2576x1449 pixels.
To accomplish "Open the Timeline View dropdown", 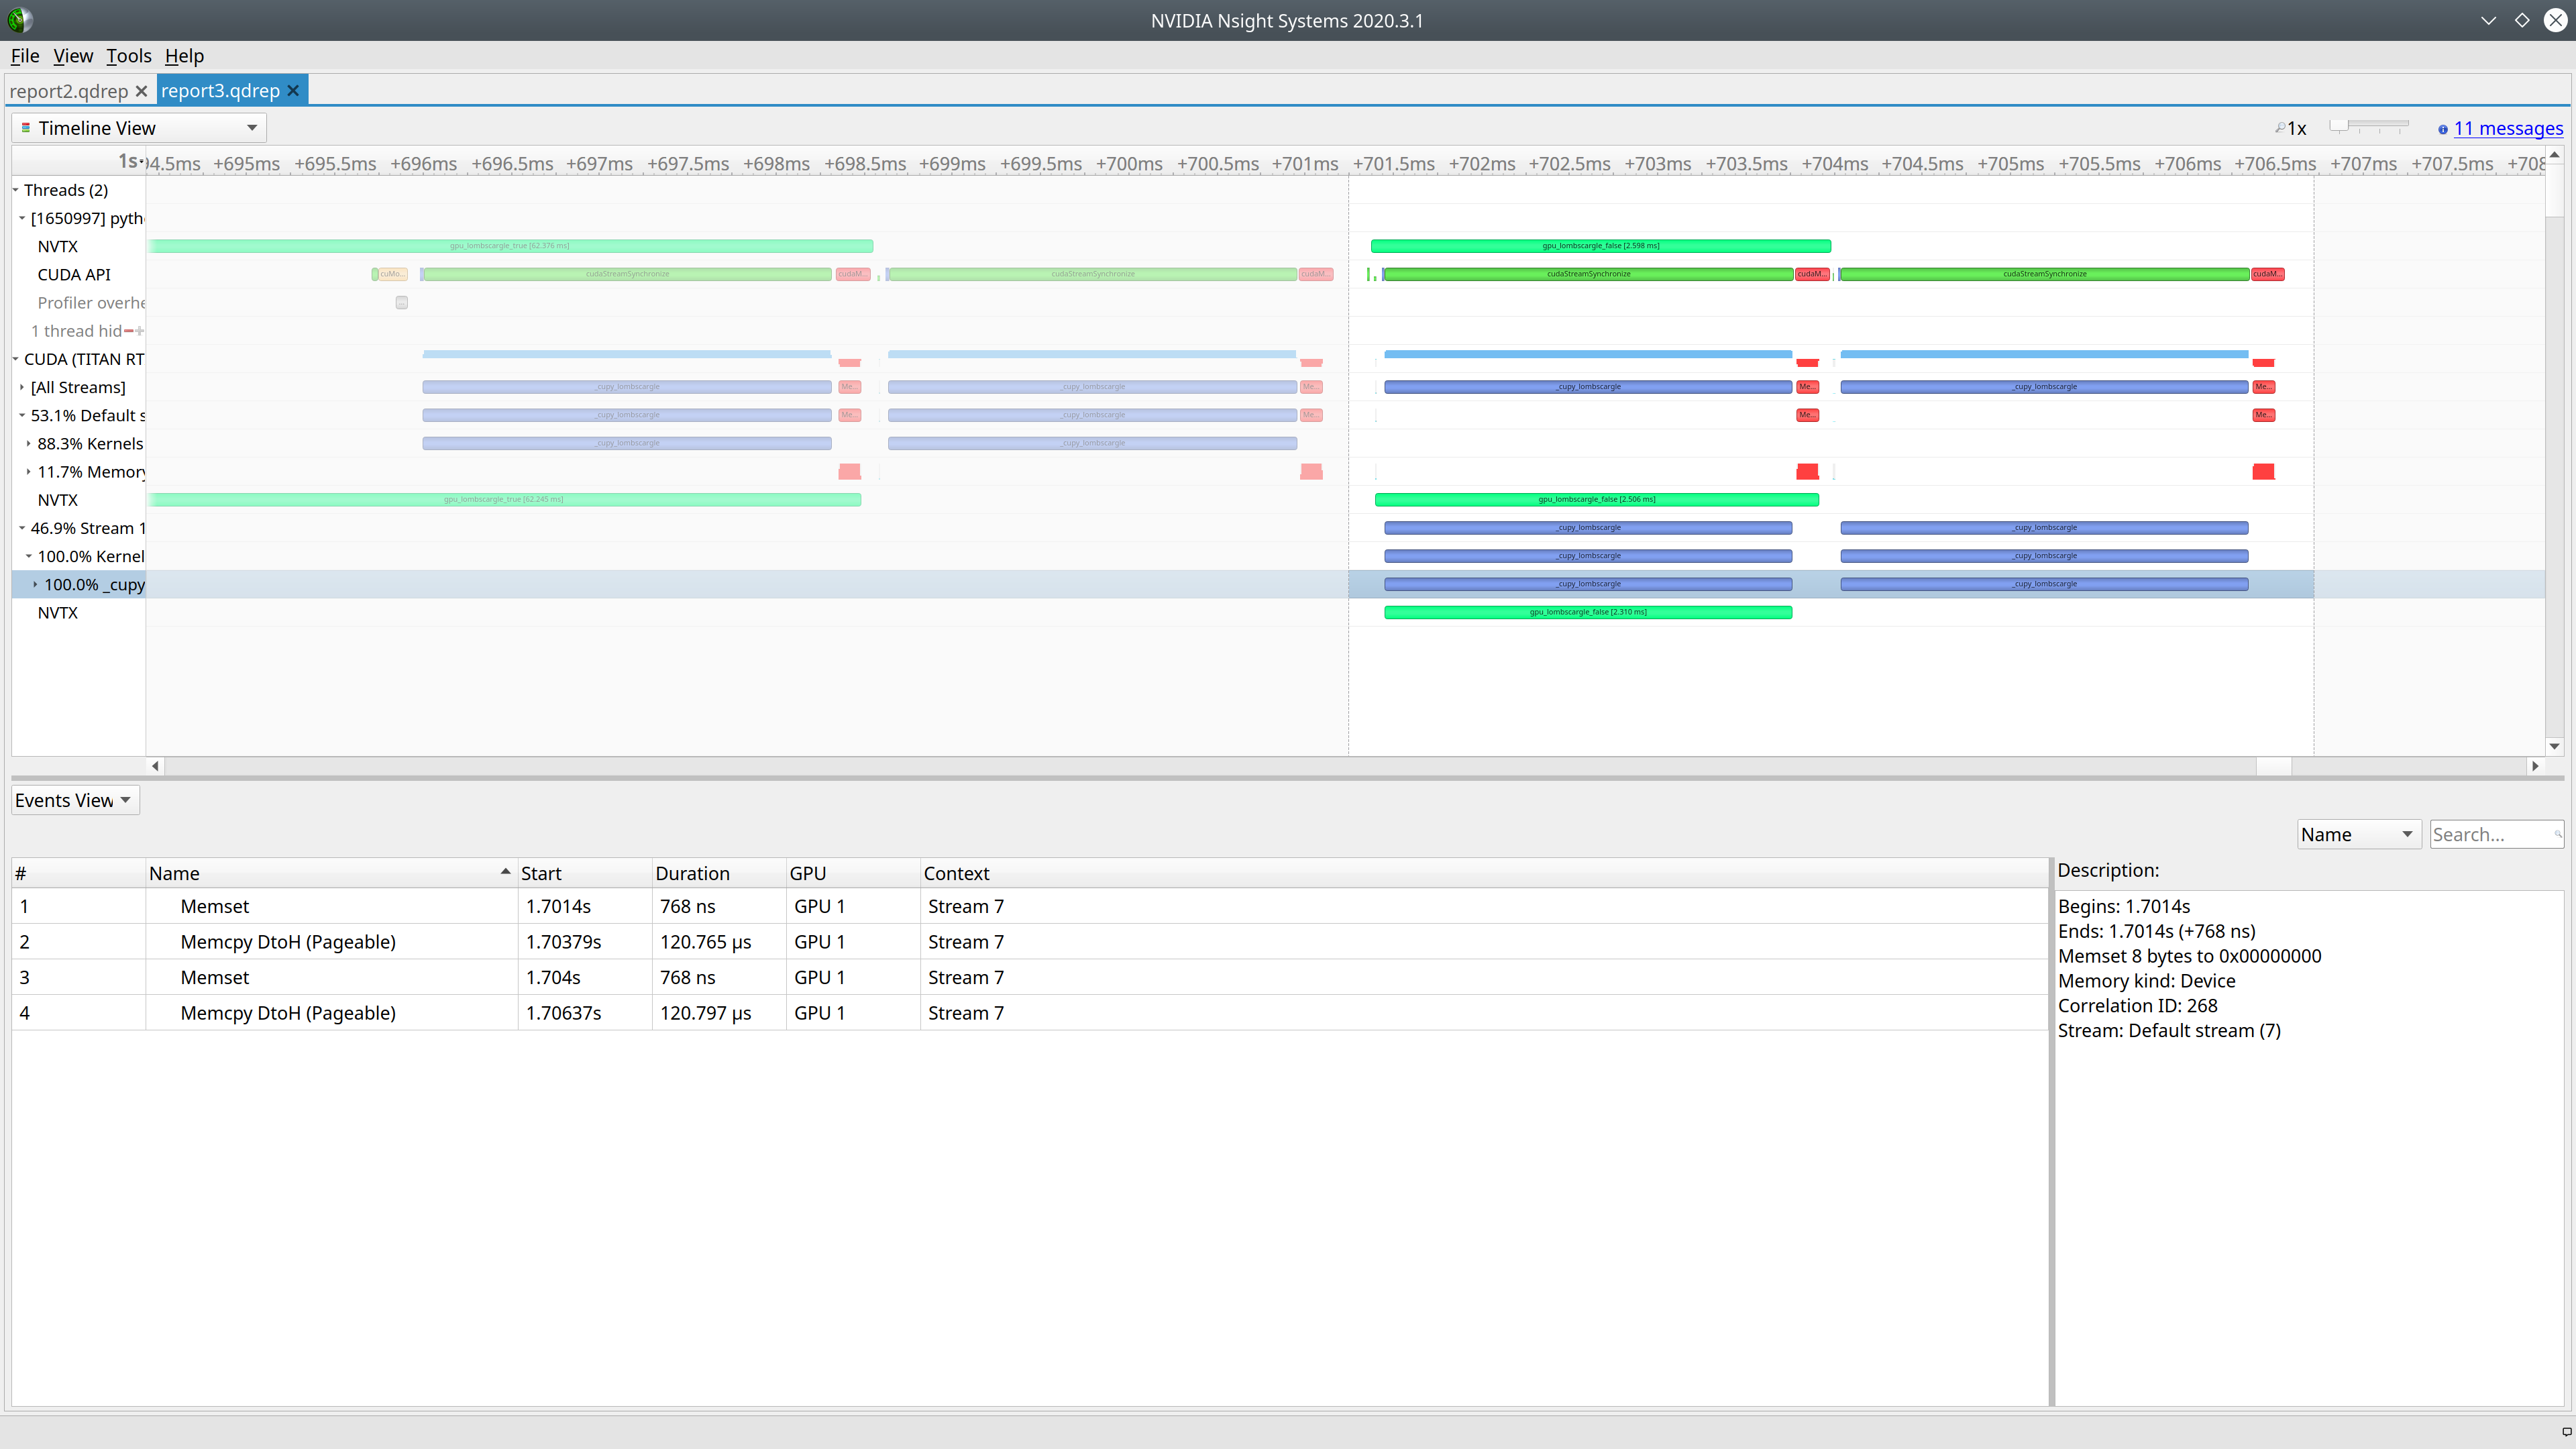I will pyautogui.click(x=251, y=128).
